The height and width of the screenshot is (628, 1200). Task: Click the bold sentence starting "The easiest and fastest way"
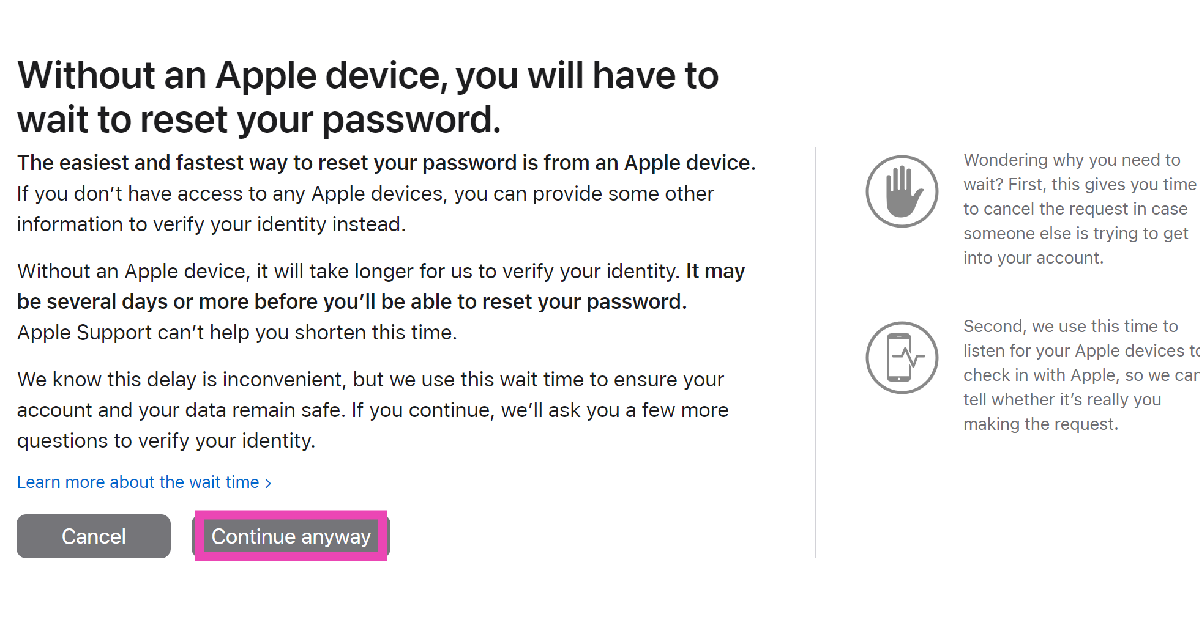coord(386,163)
